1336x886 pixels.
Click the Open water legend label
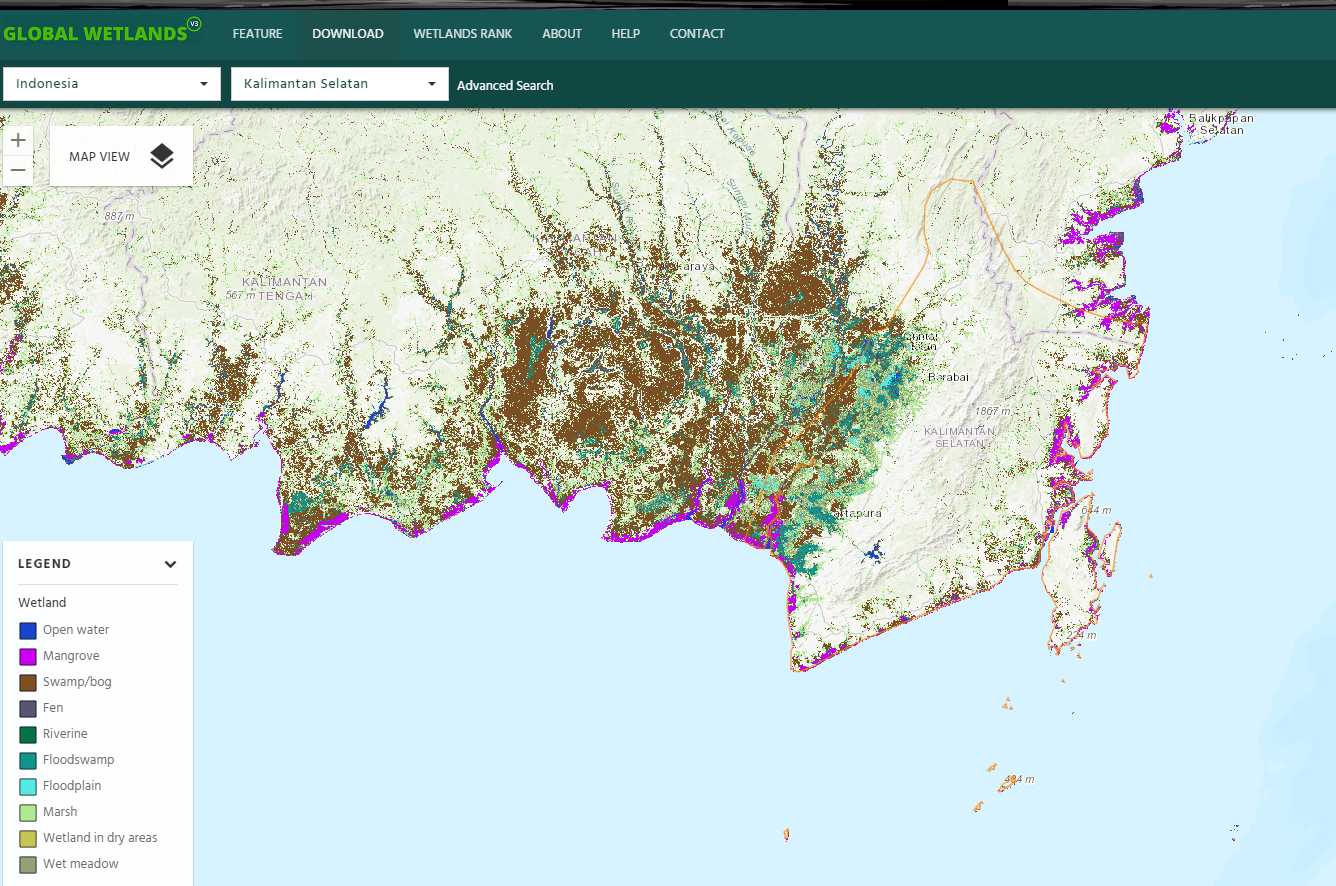76,630
